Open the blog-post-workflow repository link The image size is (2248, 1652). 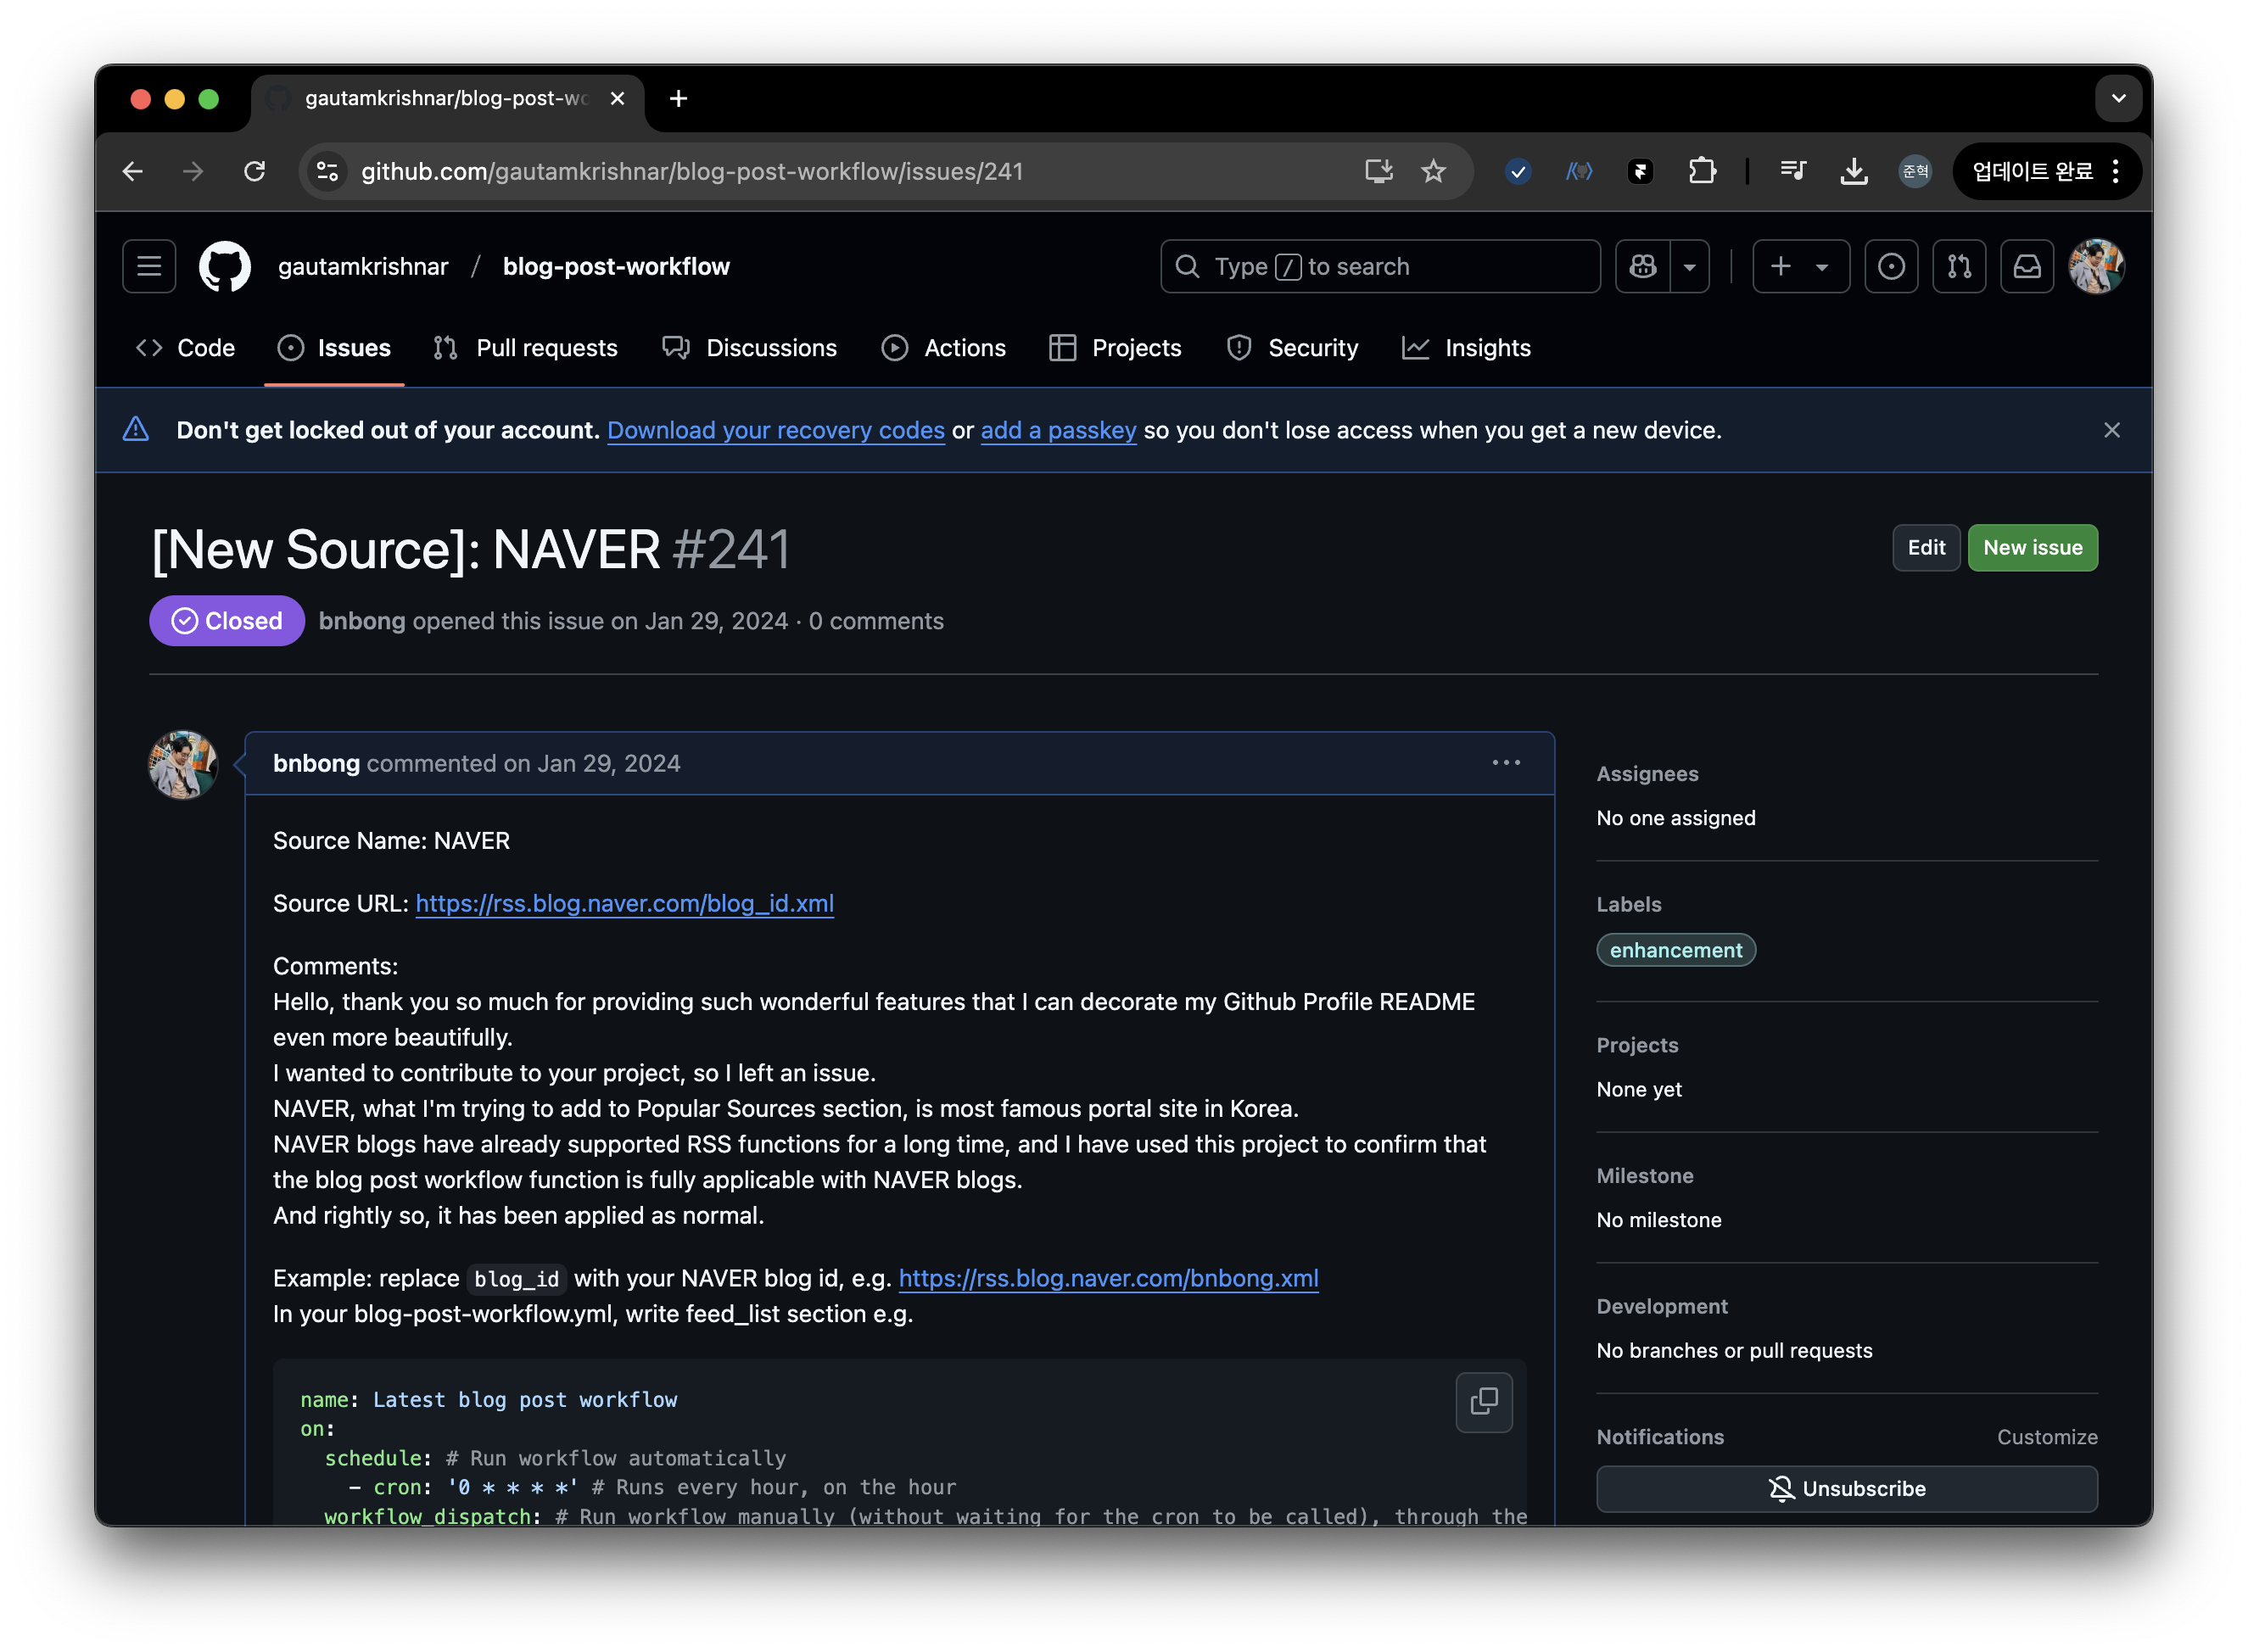click(616, 266)
